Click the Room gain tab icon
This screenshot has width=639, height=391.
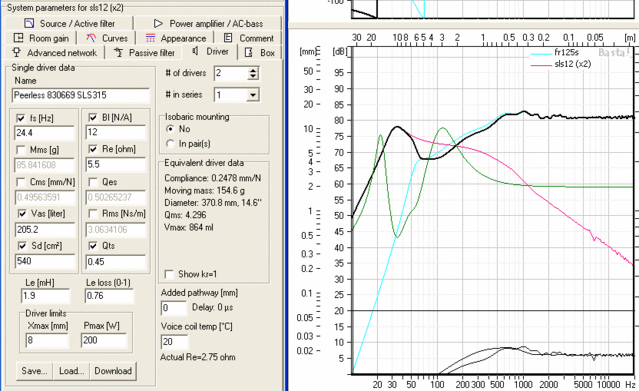(18, 38)
